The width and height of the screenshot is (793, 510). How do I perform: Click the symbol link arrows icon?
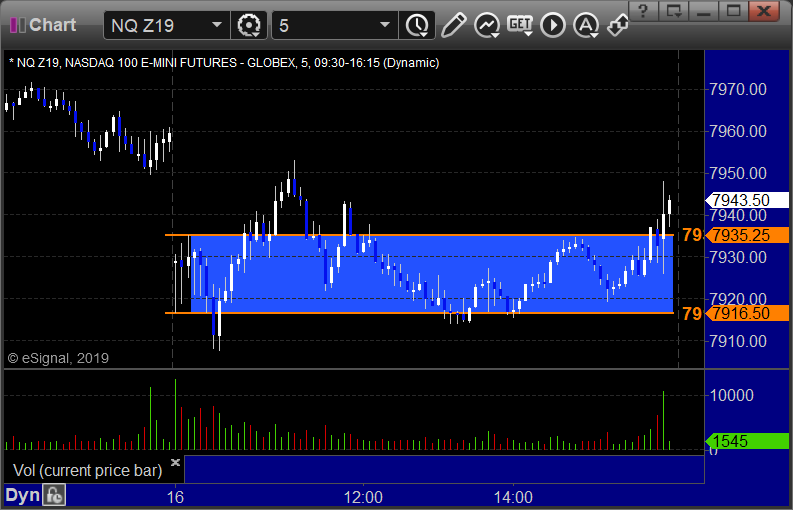point(618,25)
